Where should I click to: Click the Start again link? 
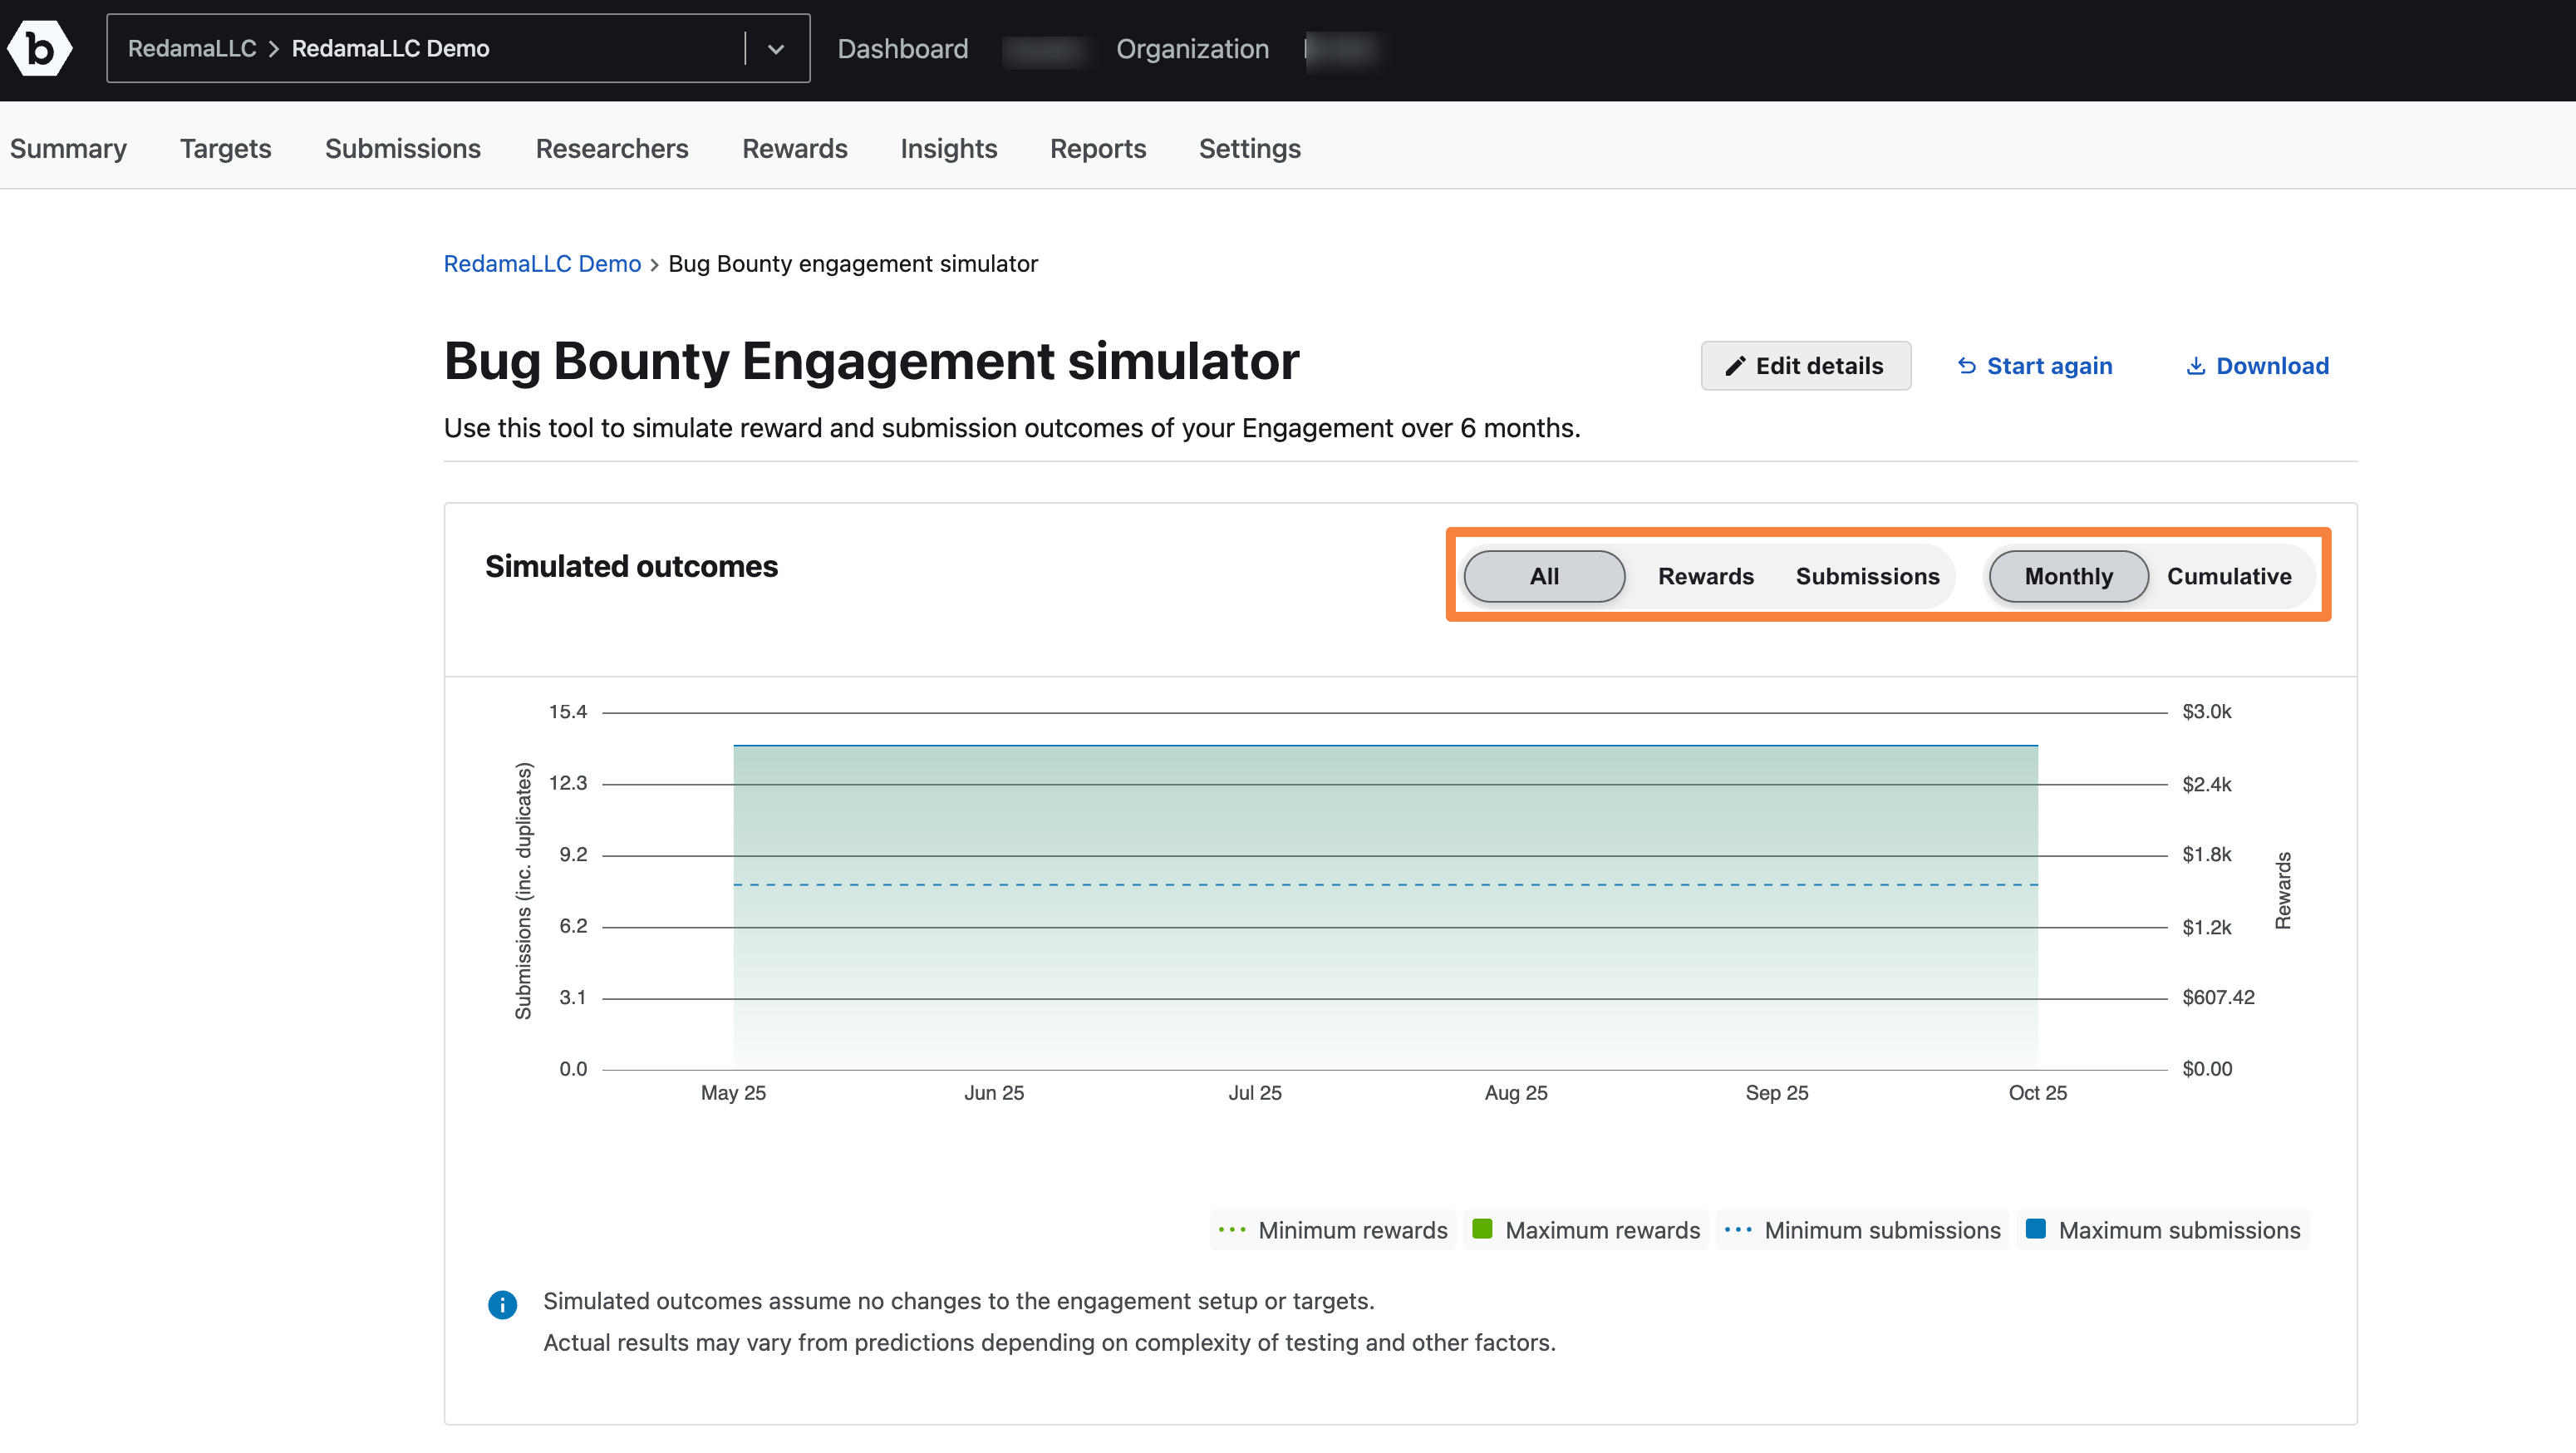pyautogui.click(x=2035, y=366)
